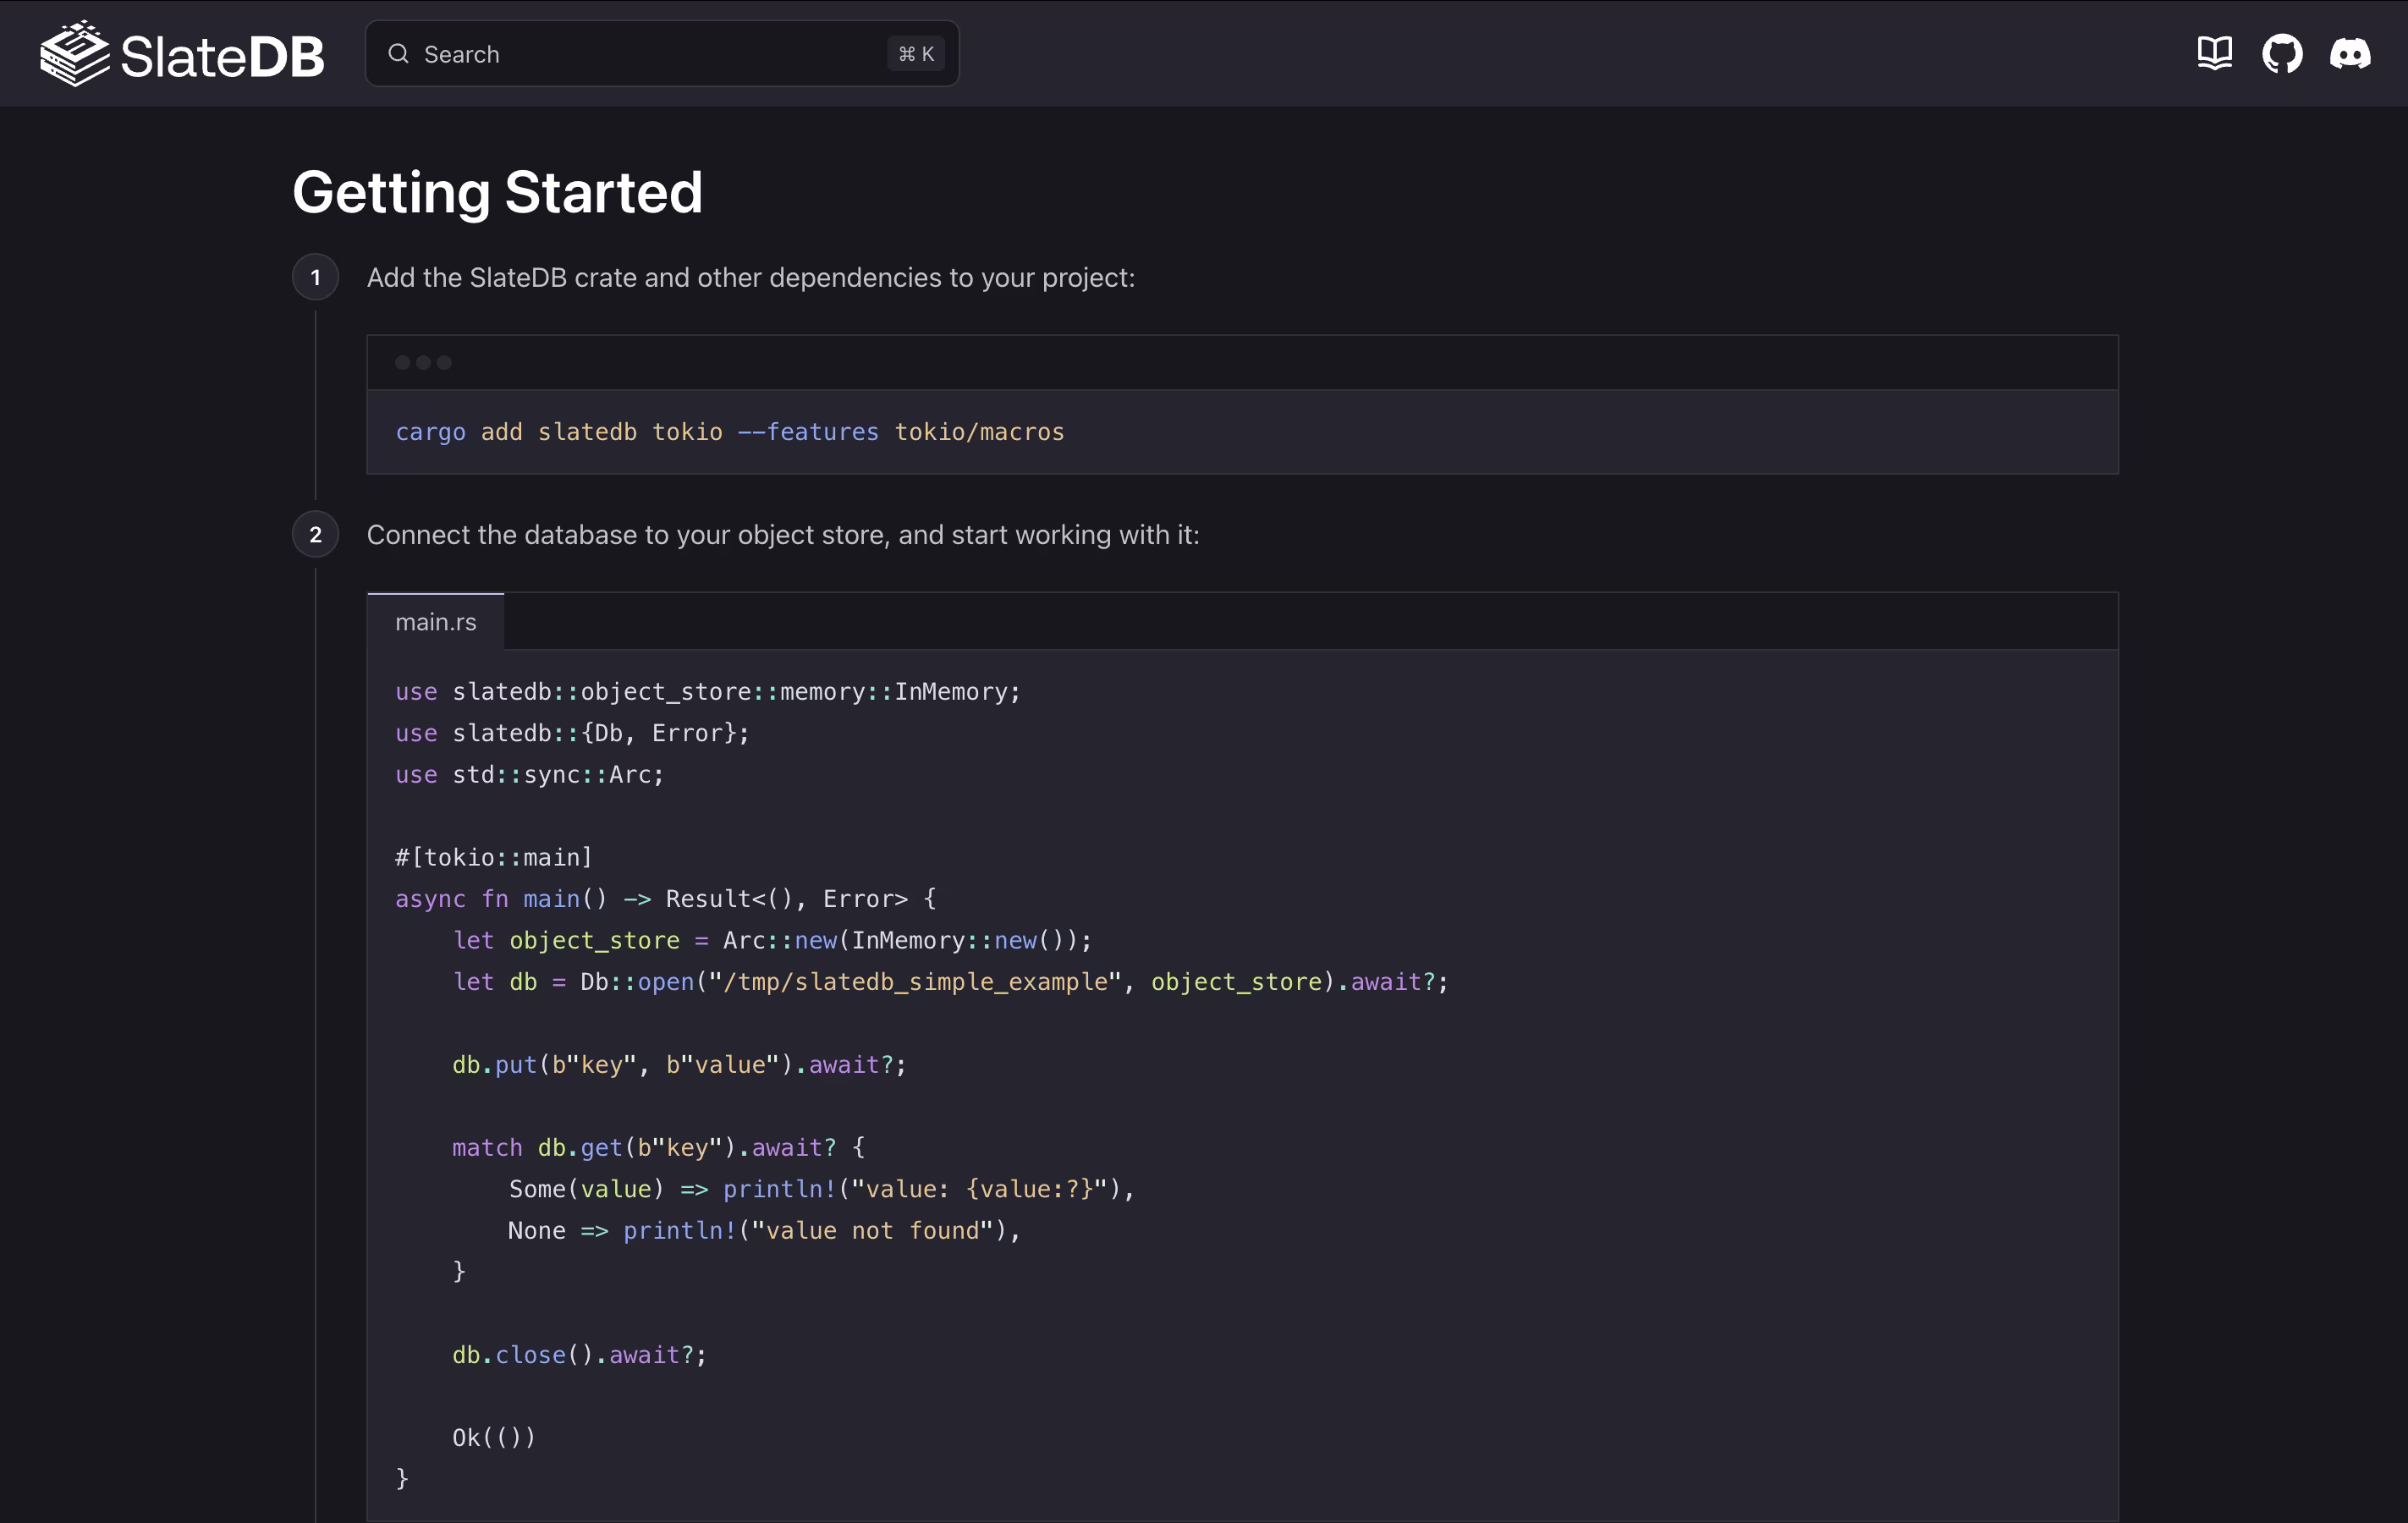Click the Db::open line in code
This screenshot has width=2408, height=1523.
click(950, 982)
